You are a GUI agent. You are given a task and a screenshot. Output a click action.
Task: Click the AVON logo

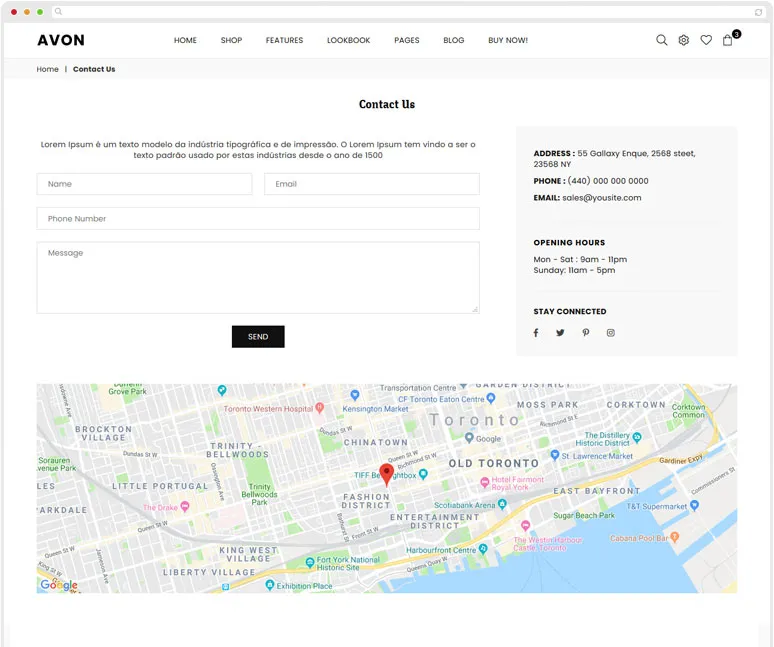pyautogui.click(x=61, y=40)
